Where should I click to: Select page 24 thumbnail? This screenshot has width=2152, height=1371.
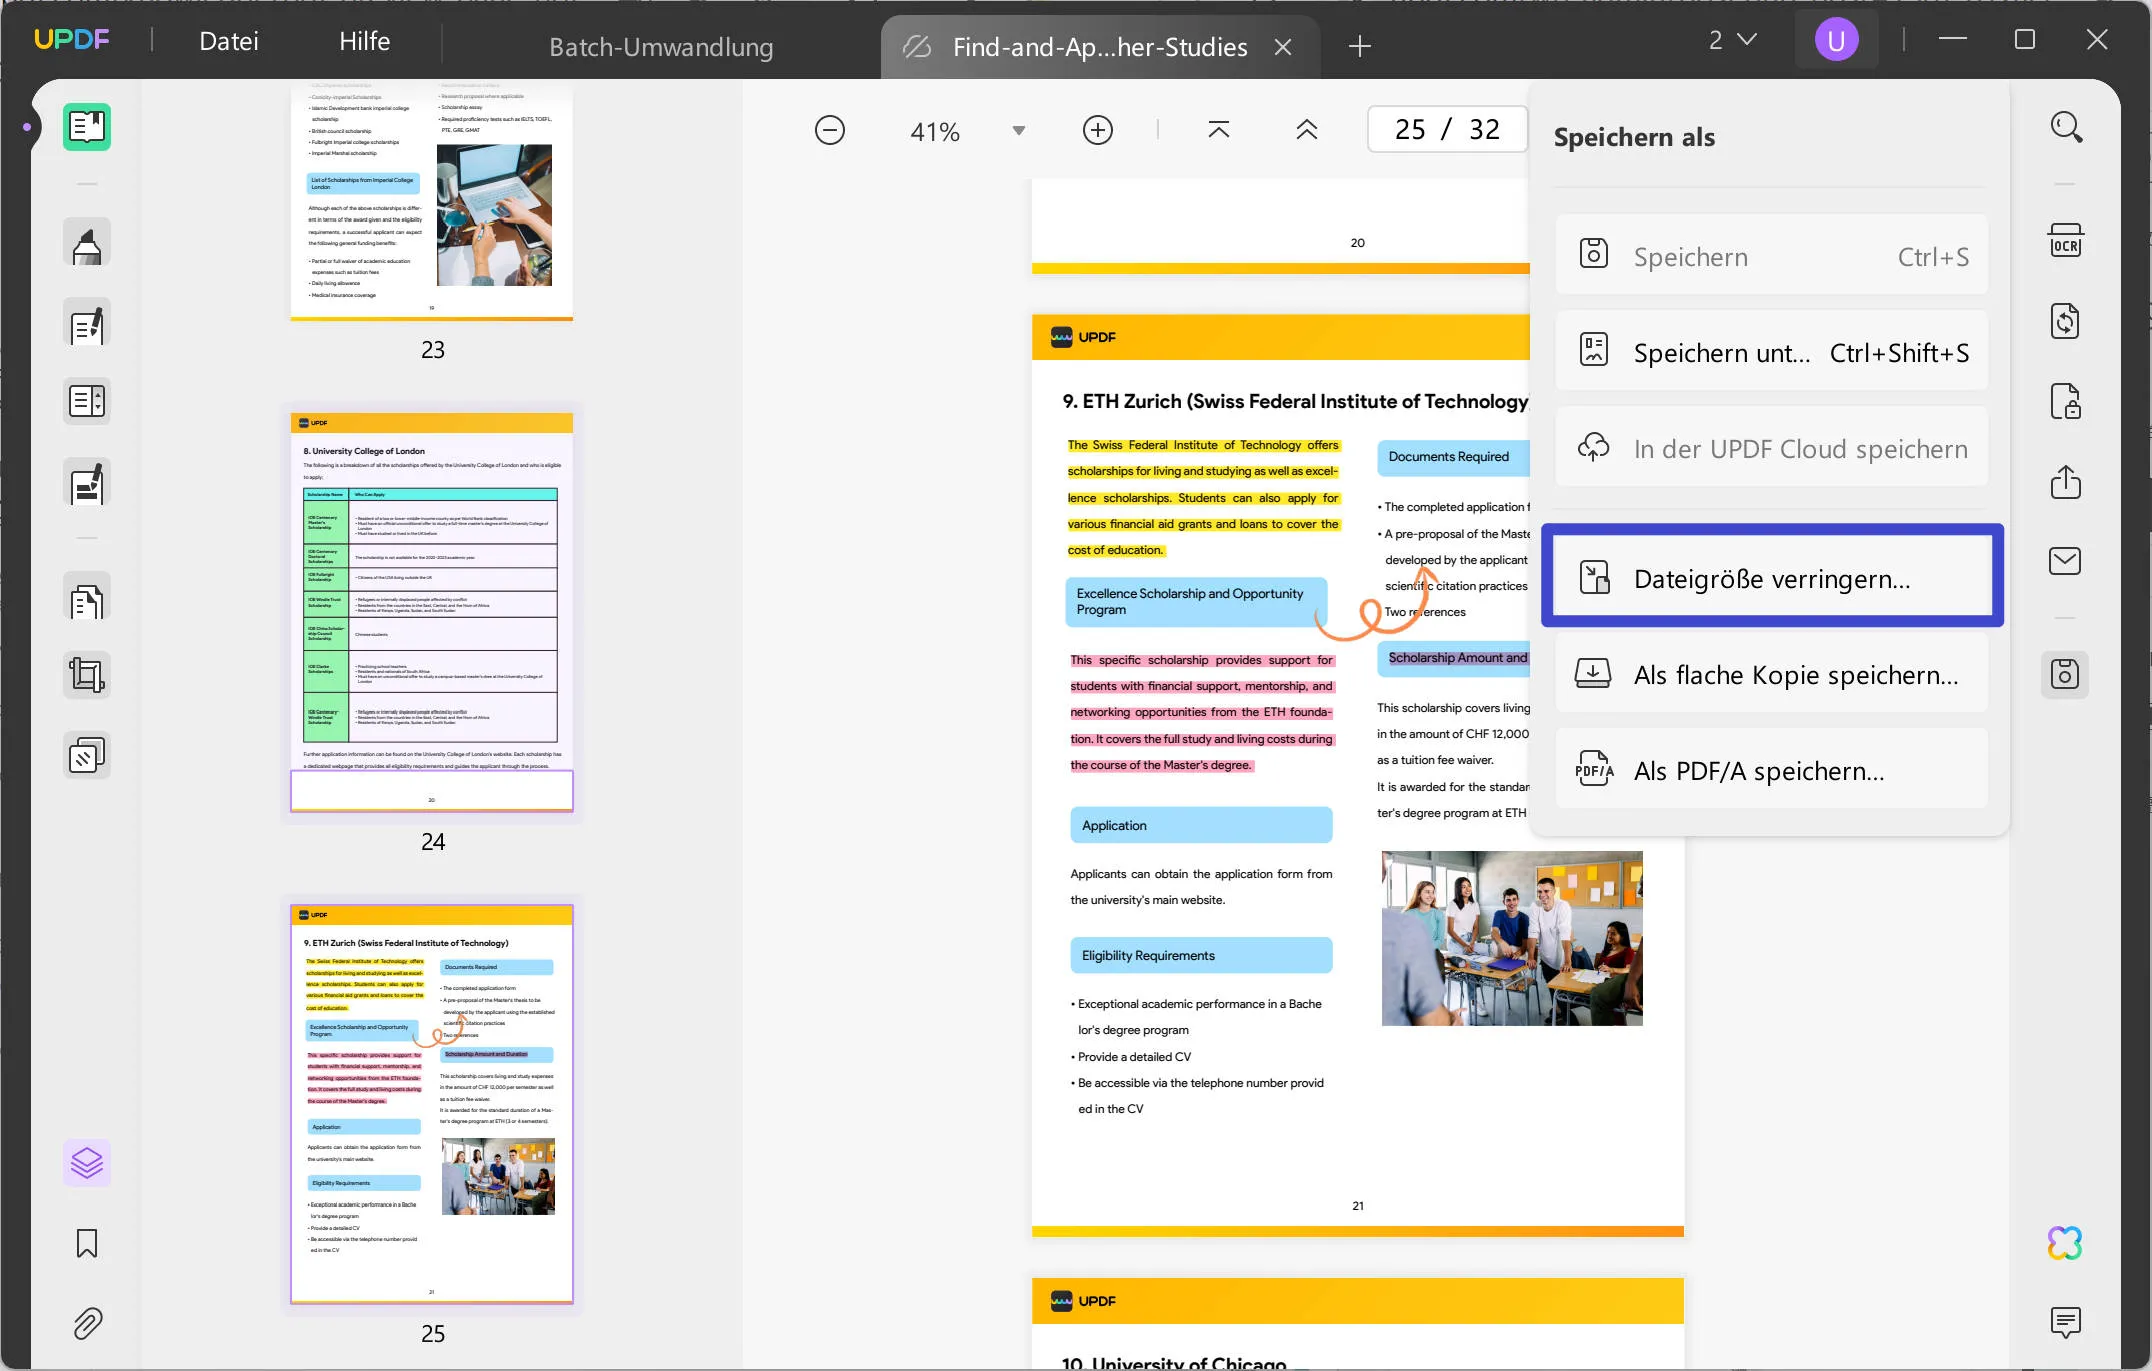coord(432,612)
